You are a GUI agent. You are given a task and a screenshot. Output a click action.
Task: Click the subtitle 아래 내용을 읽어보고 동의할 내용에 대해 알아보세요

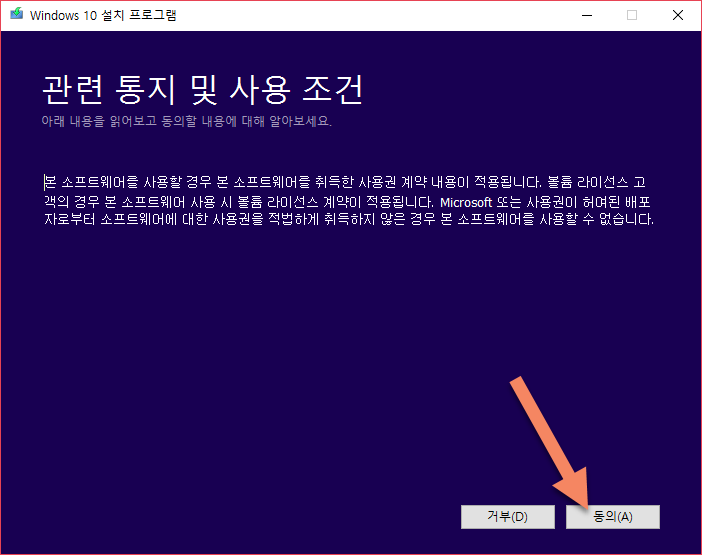[186, 121]
